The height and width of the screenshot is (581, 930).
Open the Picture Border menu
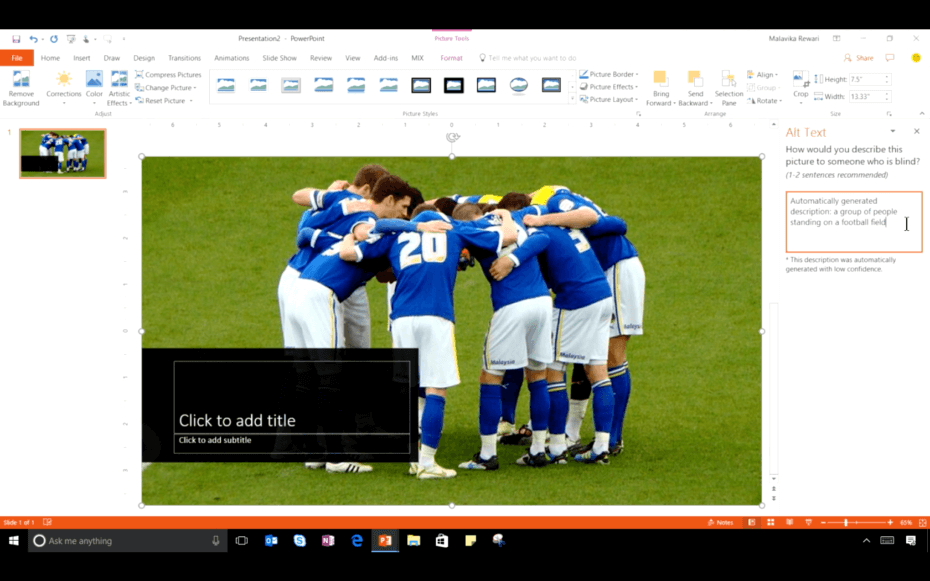click(608, 74)
